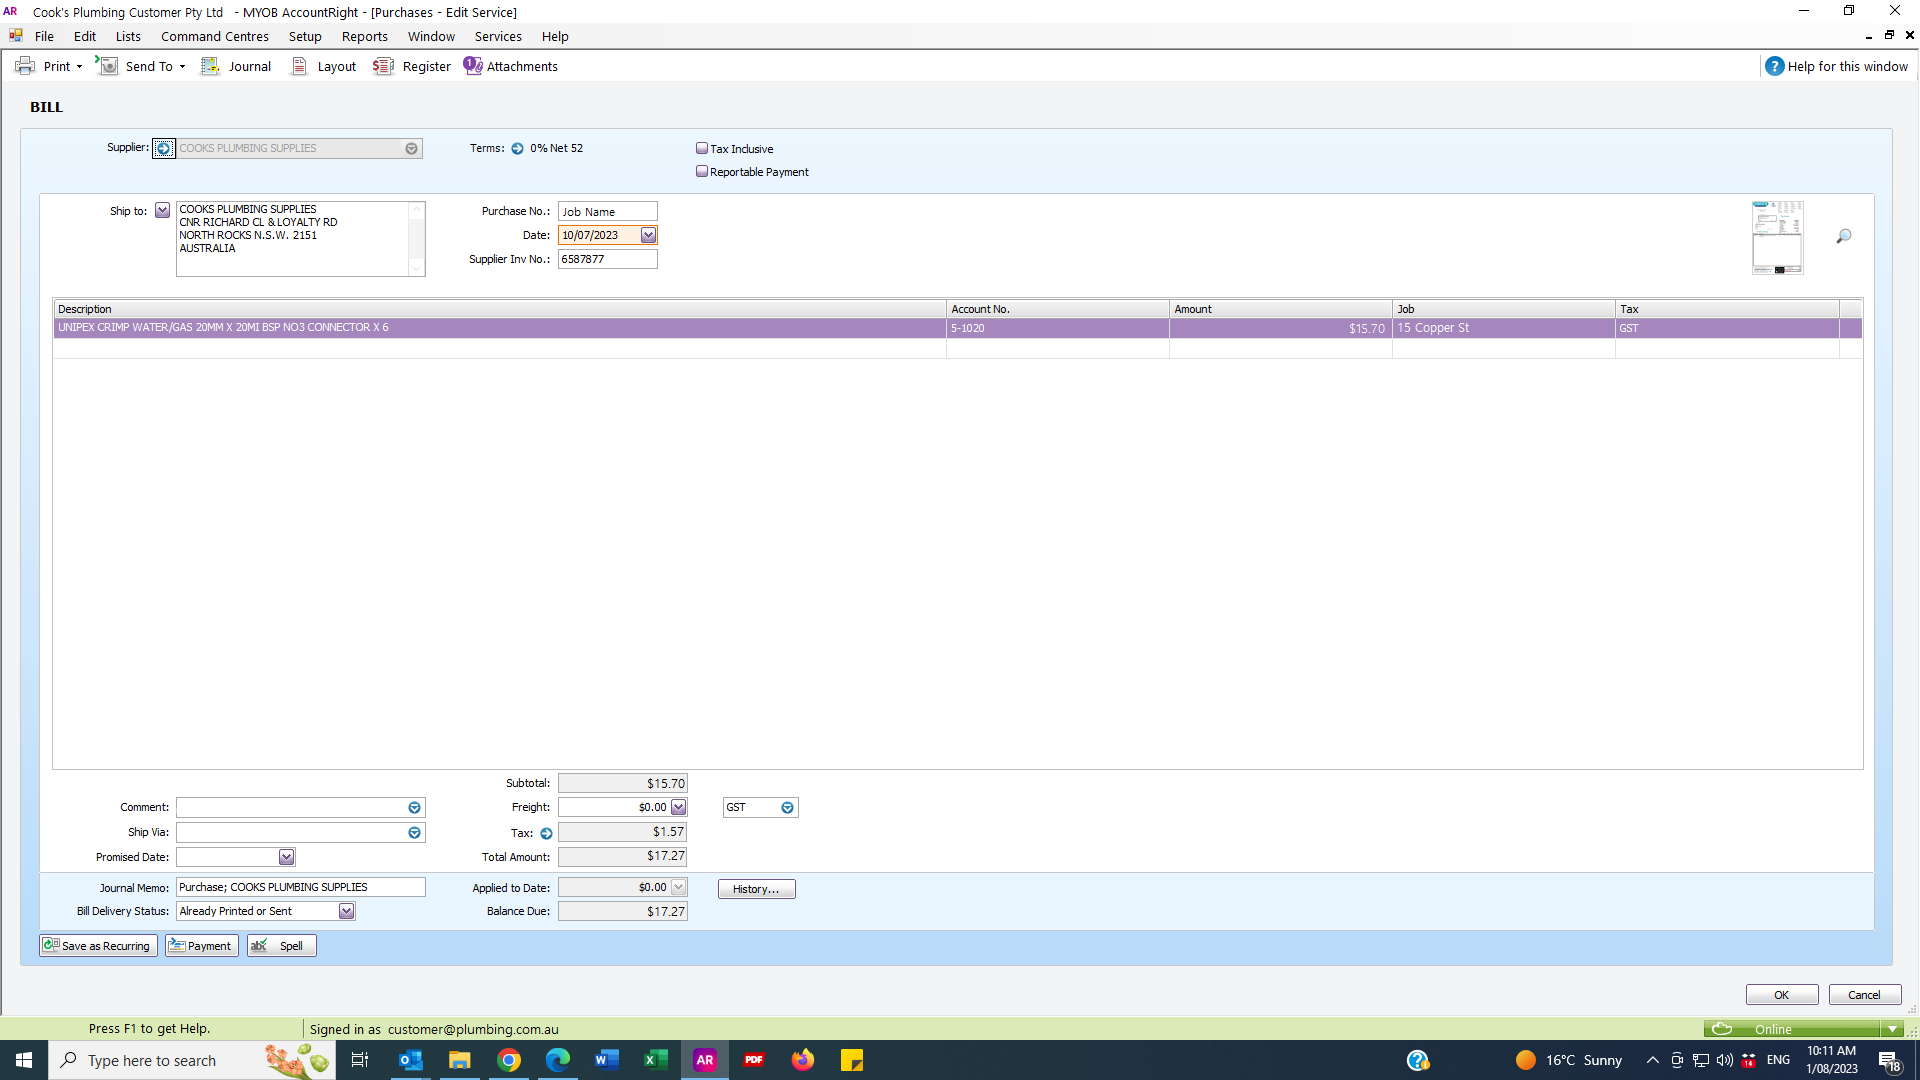Open Task View on the taskbar

tap(360, 1060)
